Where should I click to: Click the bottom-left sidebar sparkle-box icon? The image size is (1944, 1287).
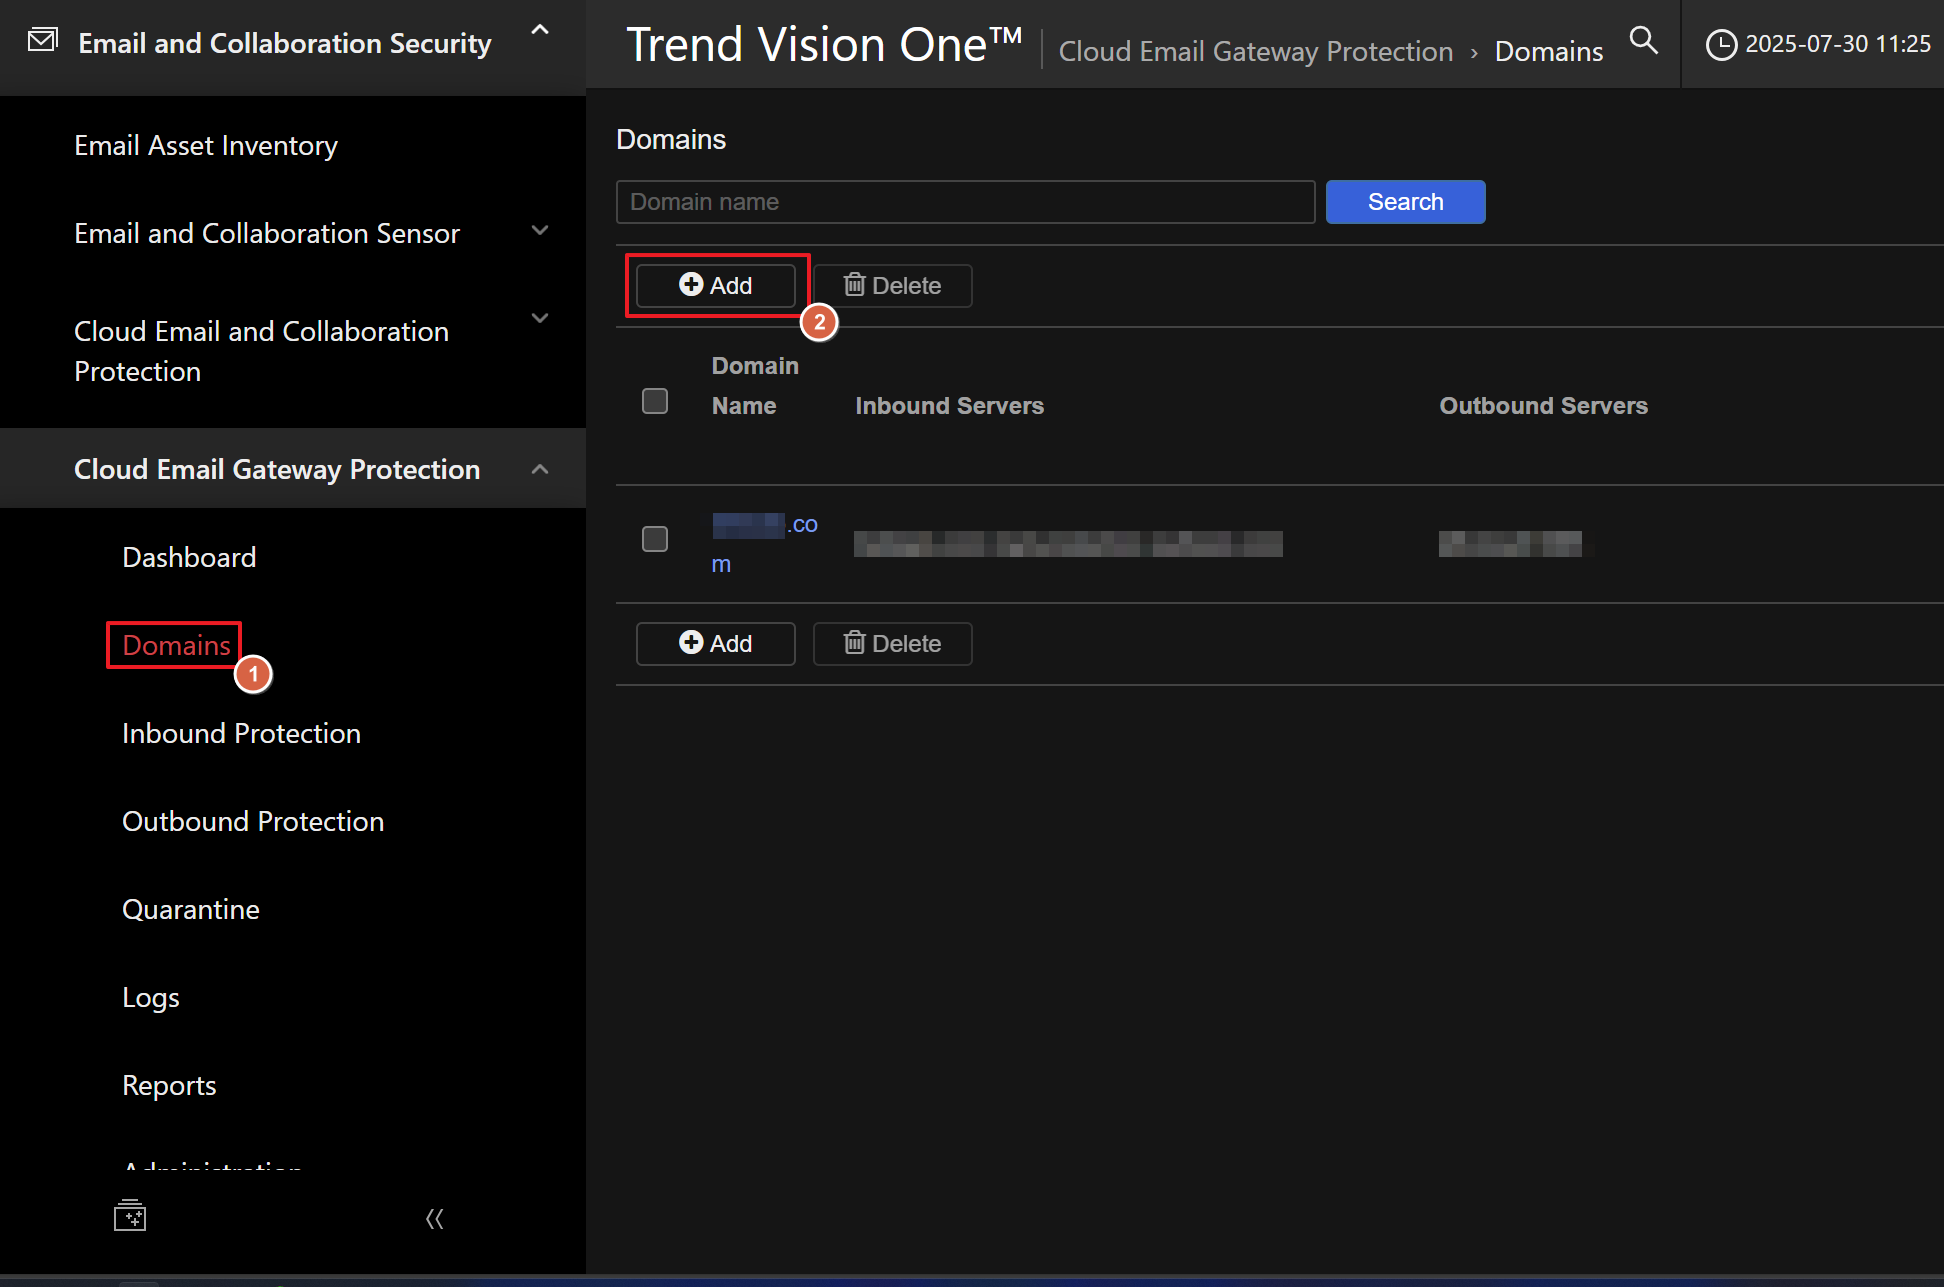130,1216
